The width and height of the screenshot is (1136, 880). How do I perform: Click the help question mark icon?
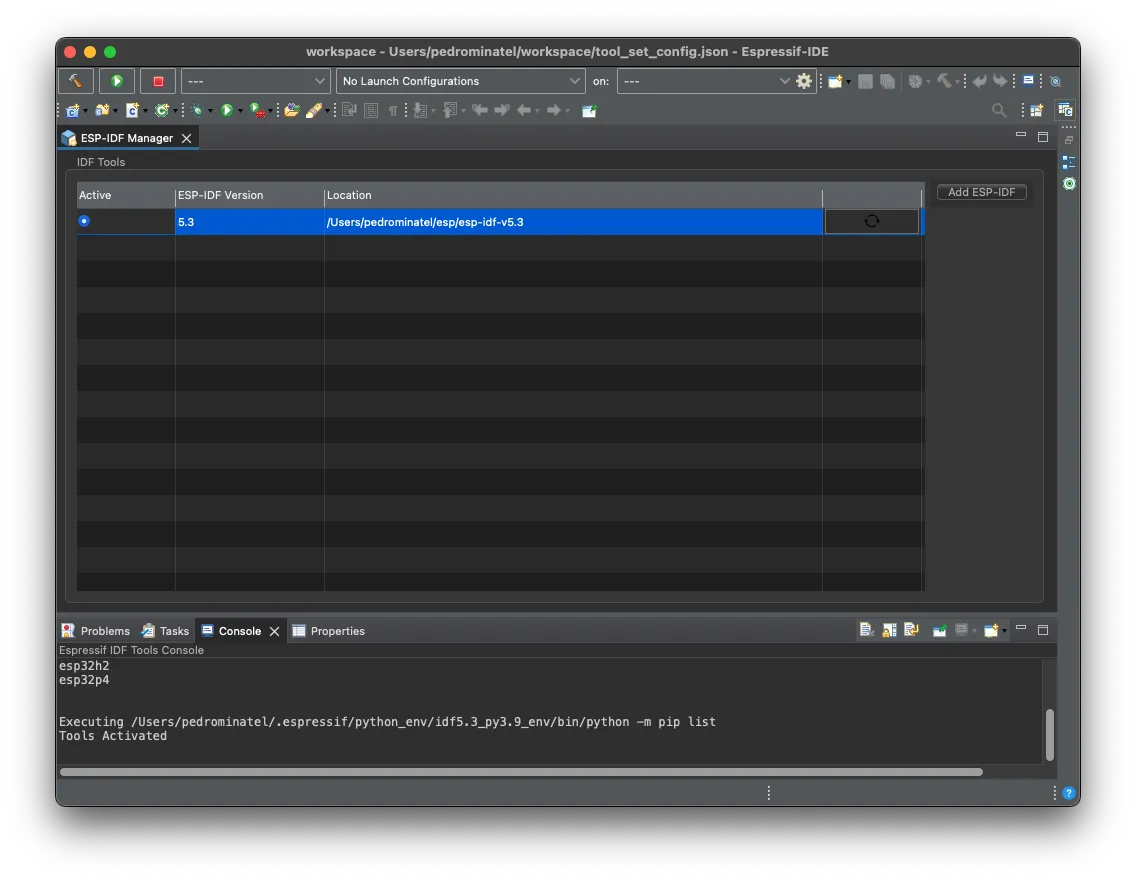click(1069, 793)
